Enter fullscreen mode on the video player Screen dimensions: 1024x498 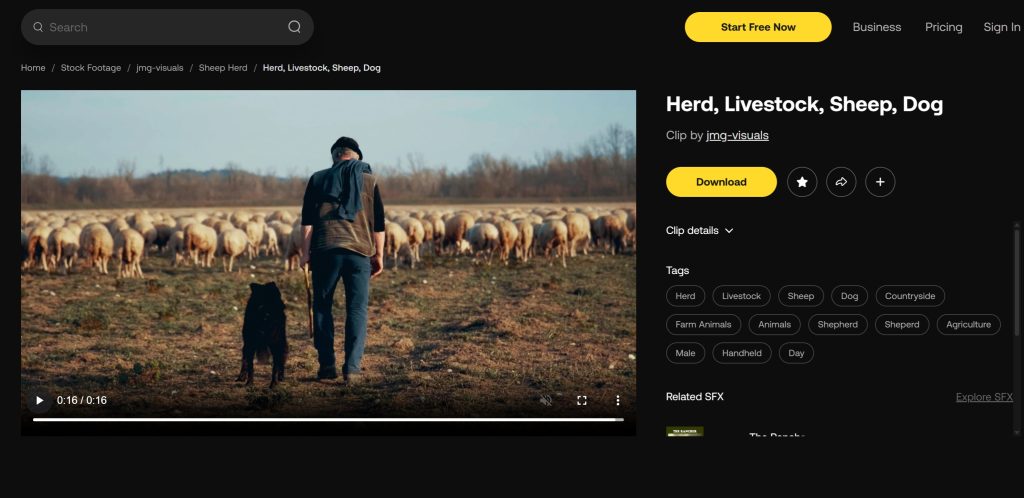pyautogui.click(x=582, y=400)
